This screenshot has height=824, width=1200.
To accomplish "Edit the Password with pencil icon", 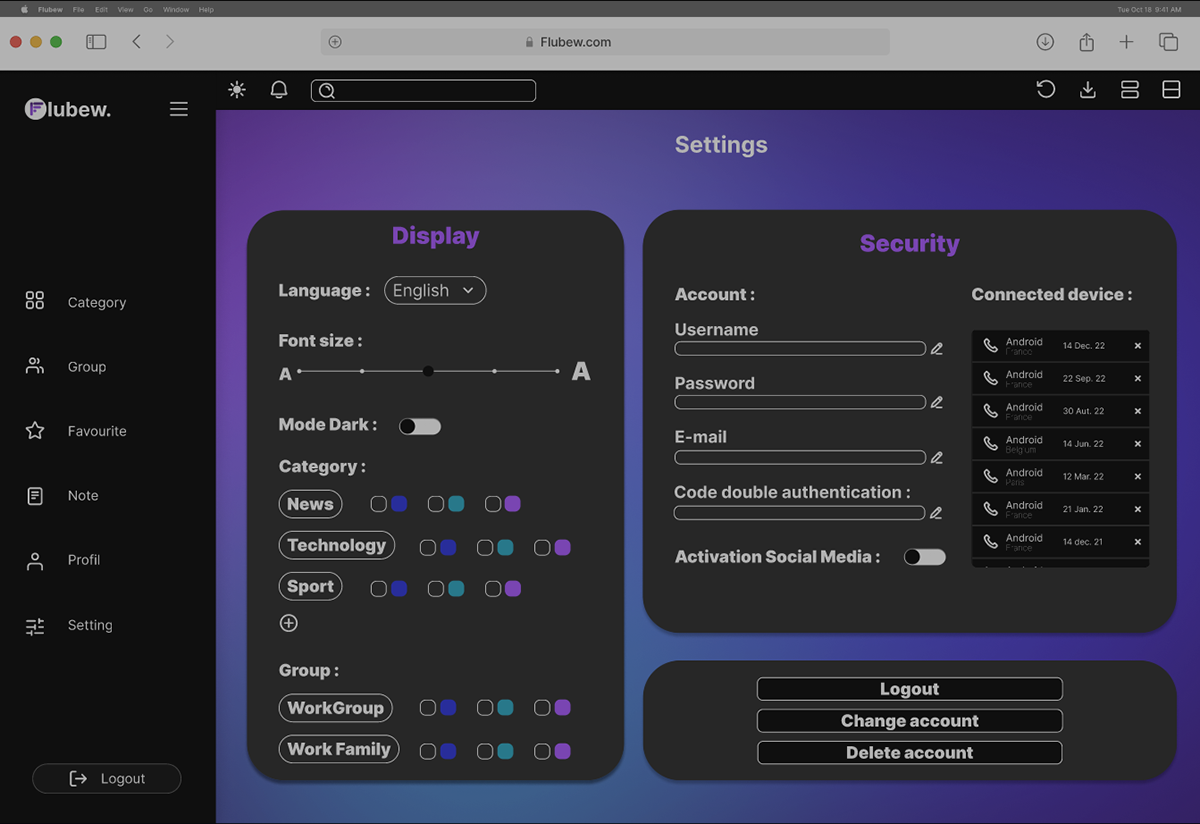I will coord(937,402).
